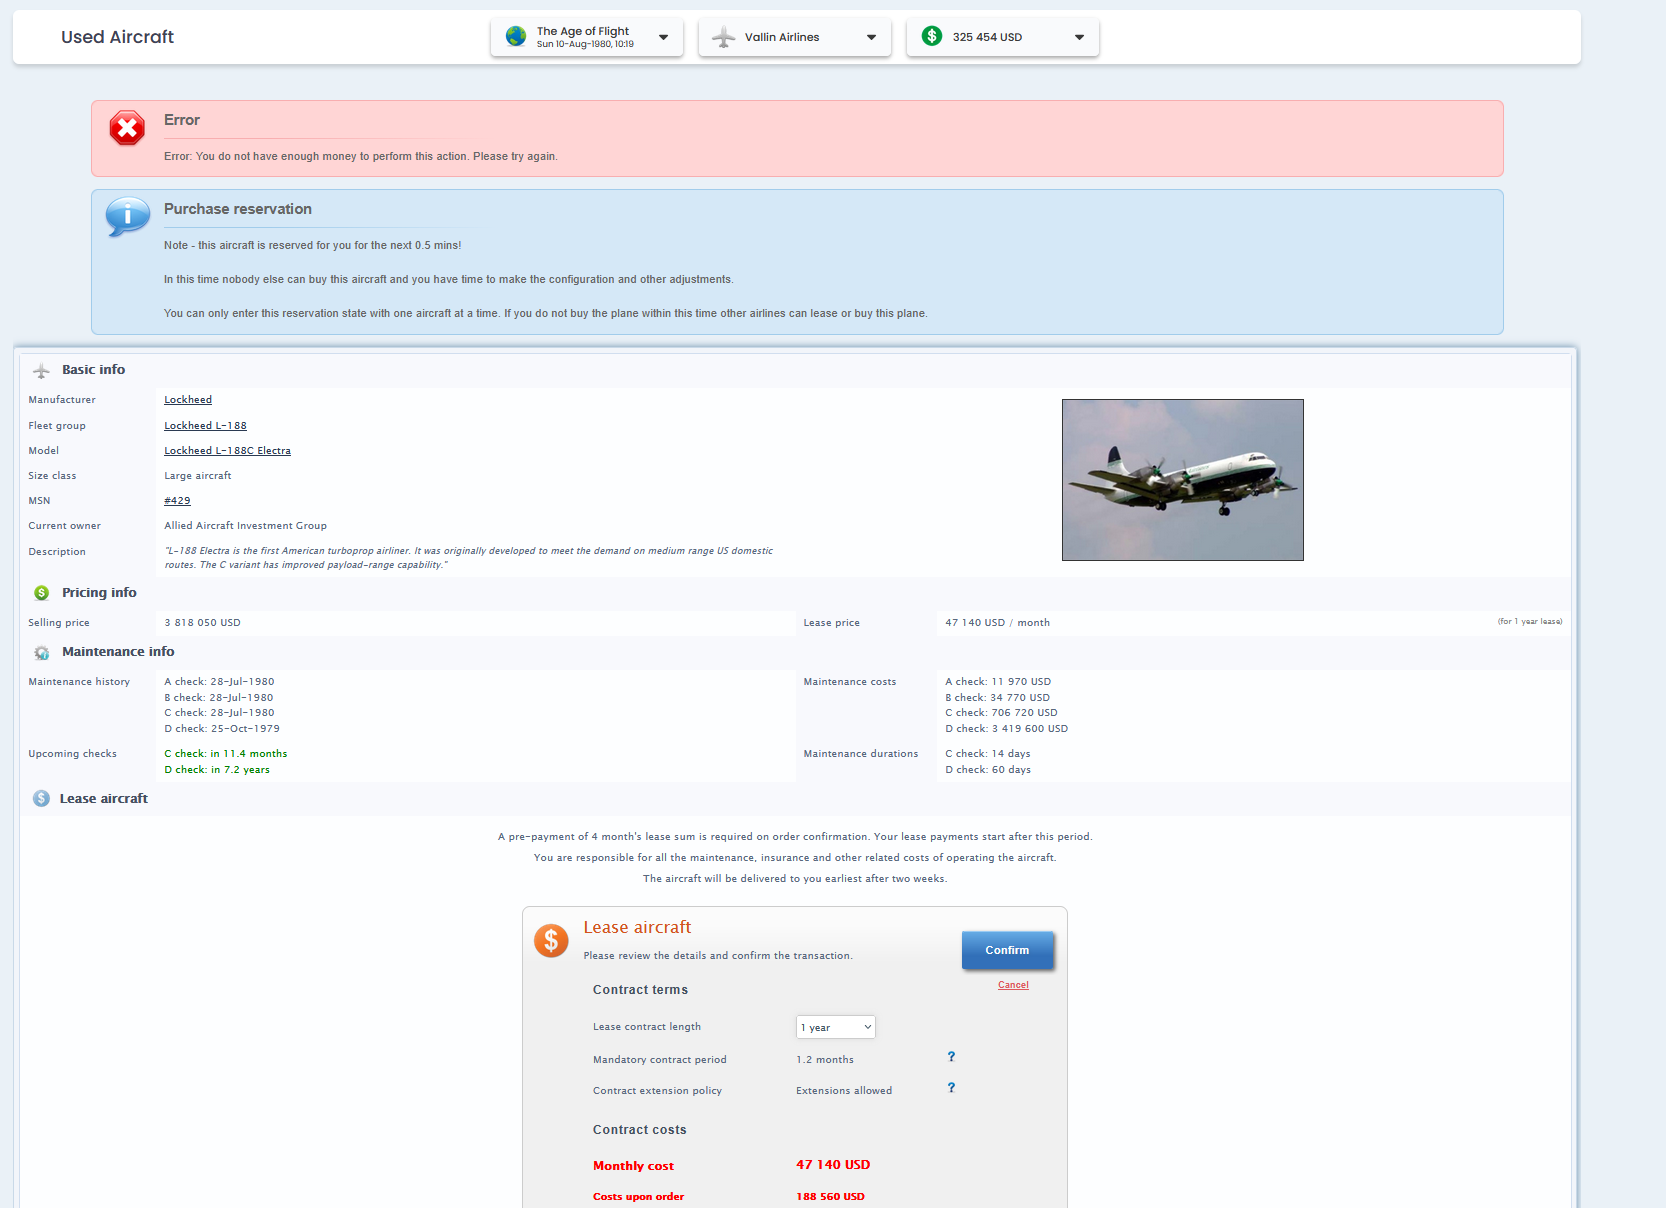Viewport: 1666px width, 1208px height.
Task: Click the airplane icon next to Basic info header
Action: pyautogui.click(x=41, y=369)
